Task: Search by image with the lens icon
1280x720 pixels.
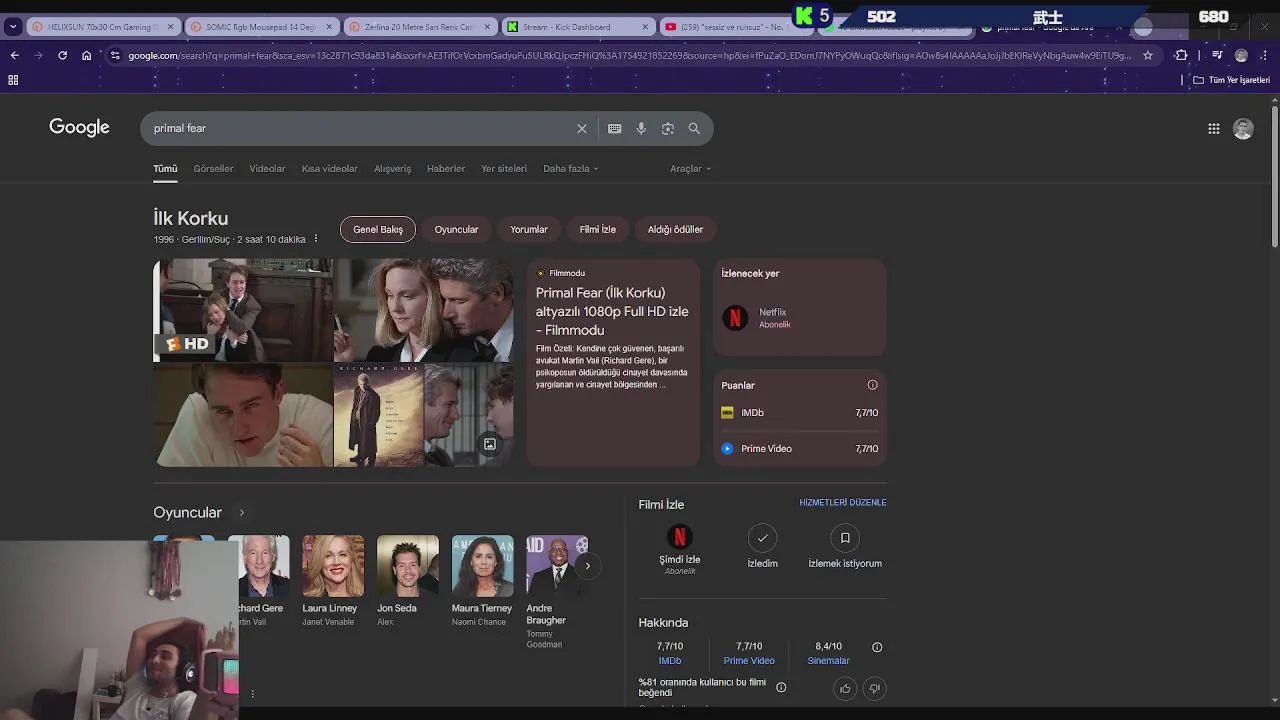Action: point(667,128)
